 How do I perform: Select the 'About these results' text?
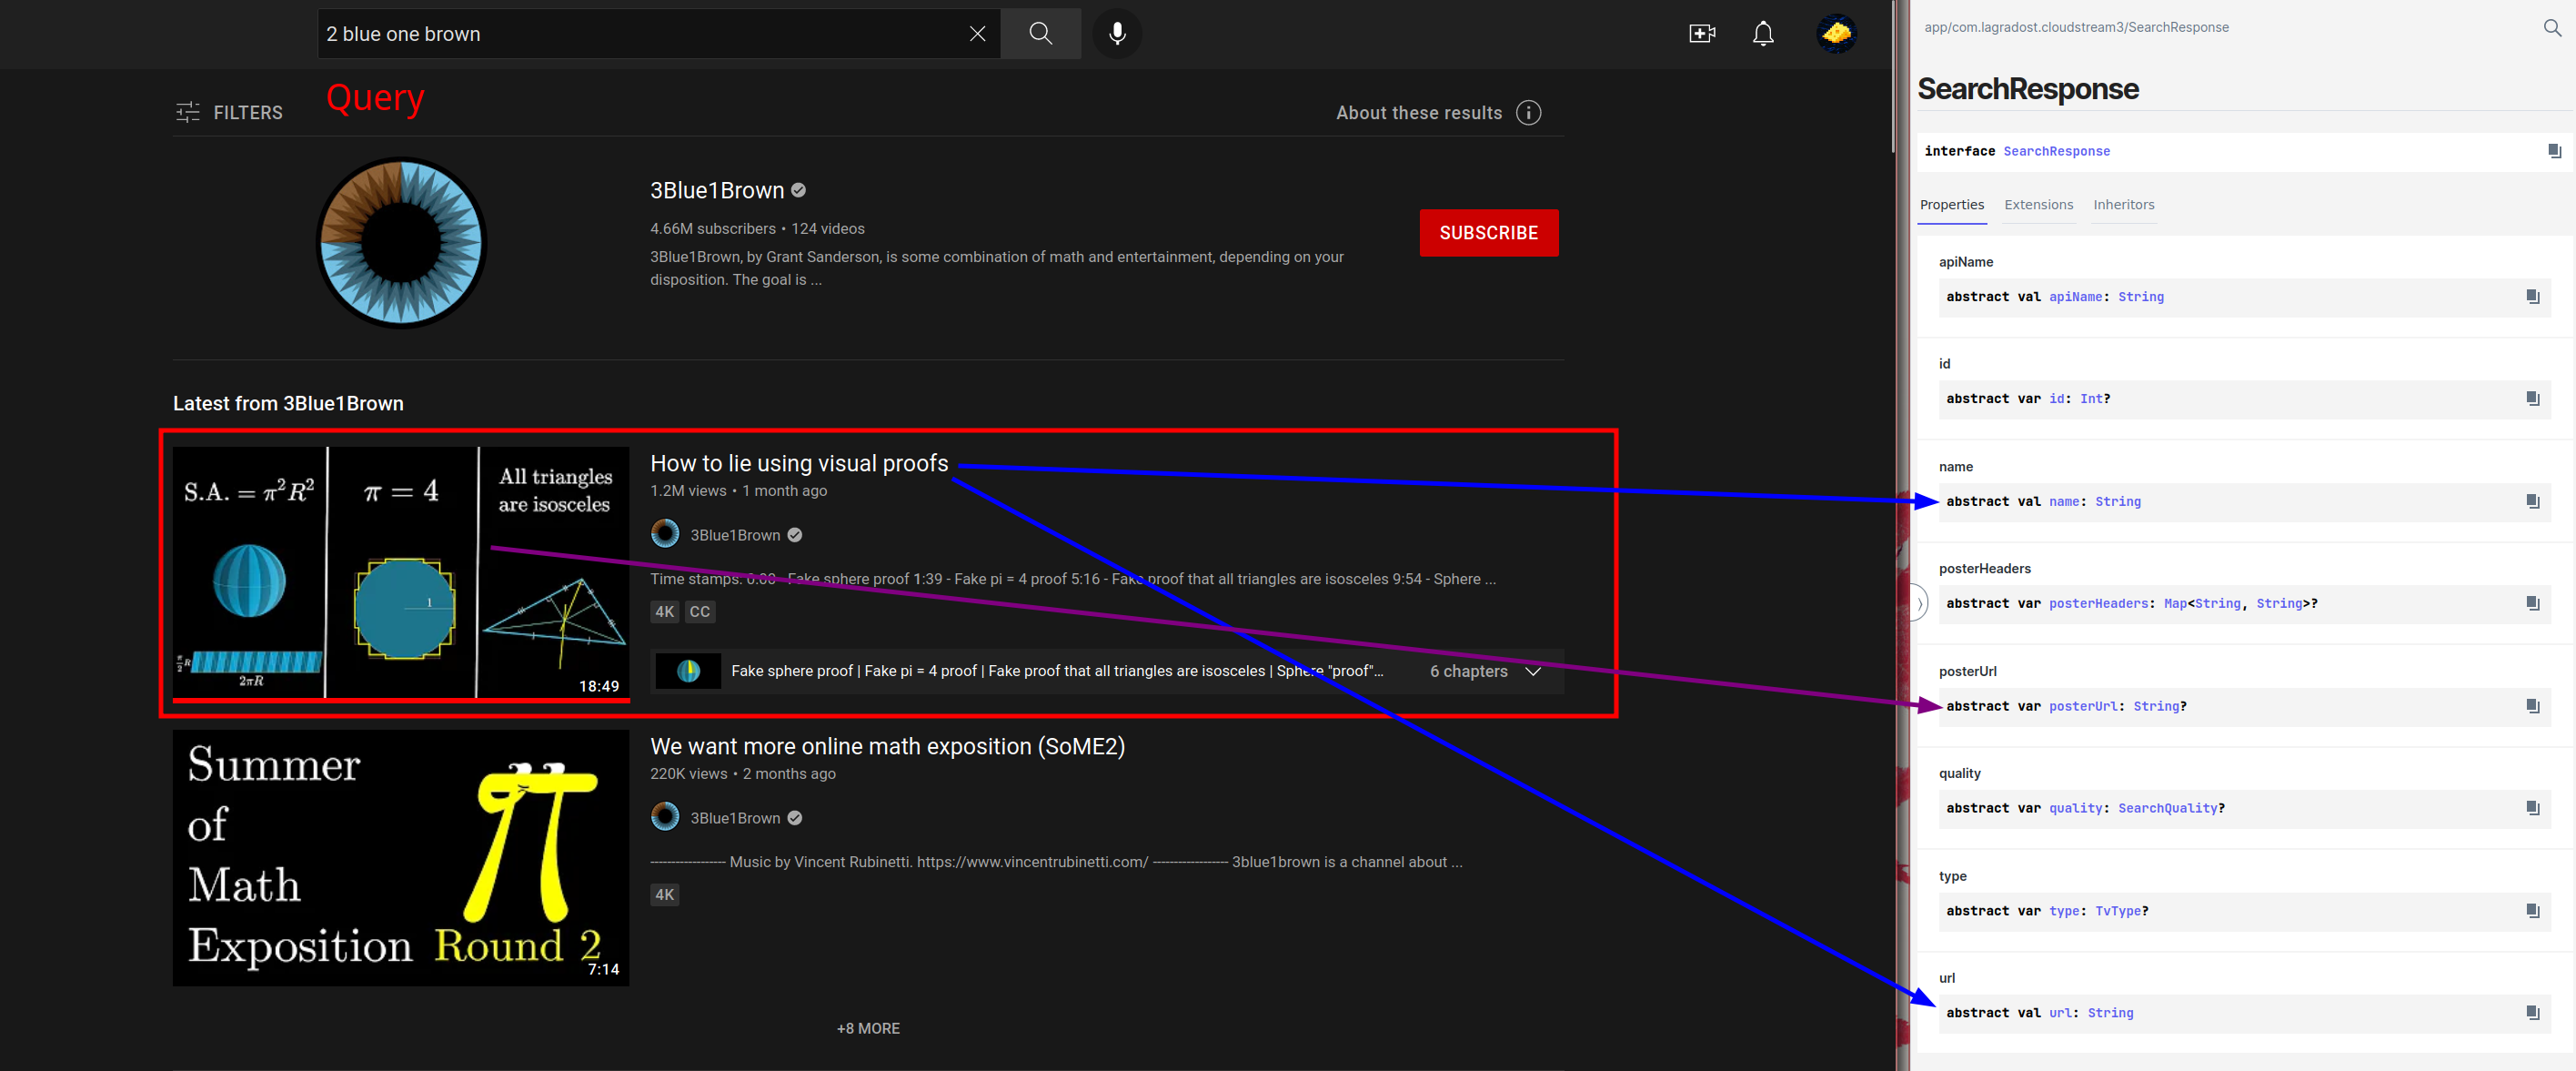1419,113
